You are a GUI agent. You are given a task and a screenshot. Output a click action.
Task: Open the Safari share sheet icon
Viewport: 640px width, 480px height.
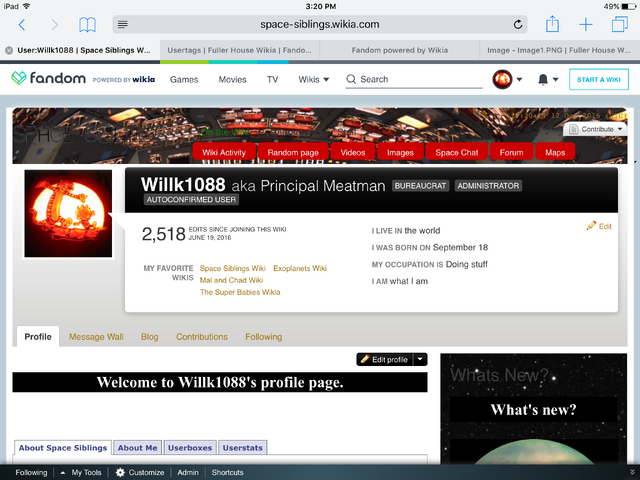pos(552,24)
